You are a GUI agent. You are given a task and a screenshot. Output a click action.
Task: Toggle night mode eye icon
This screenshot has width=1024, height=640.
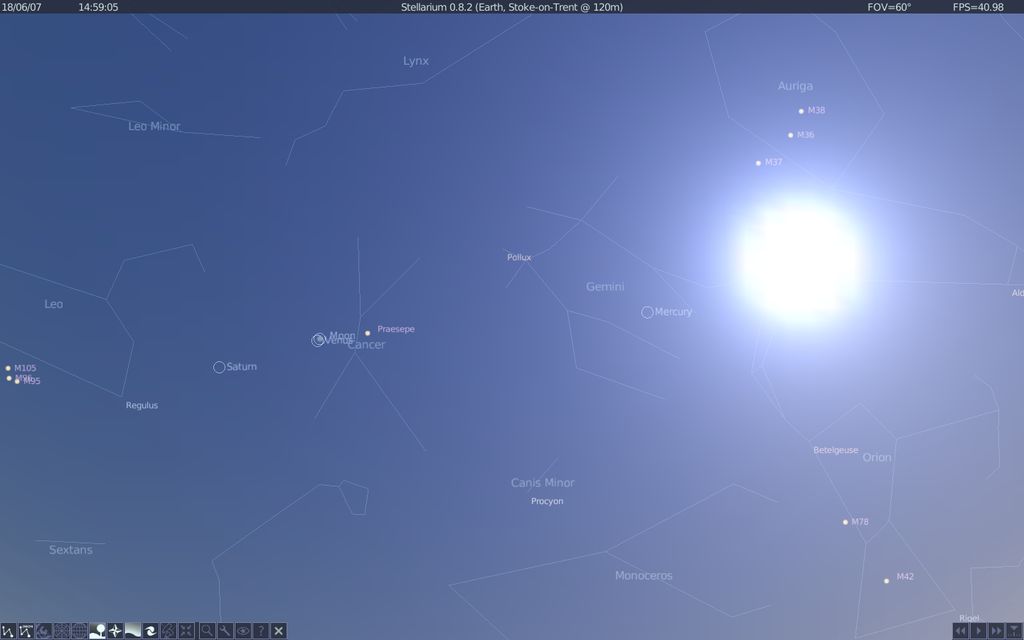[242, 631]
